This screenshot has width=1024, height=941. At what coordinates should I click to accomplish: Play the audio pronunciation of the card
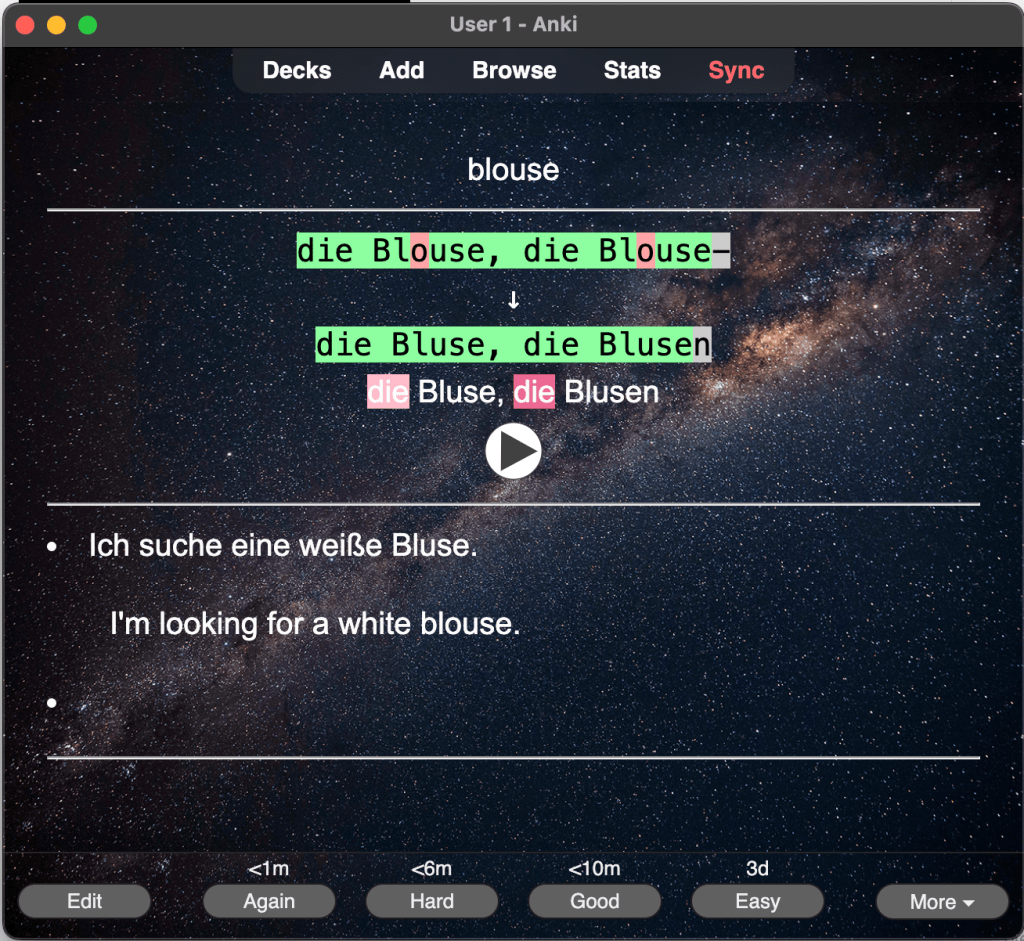tap(513, 451)
